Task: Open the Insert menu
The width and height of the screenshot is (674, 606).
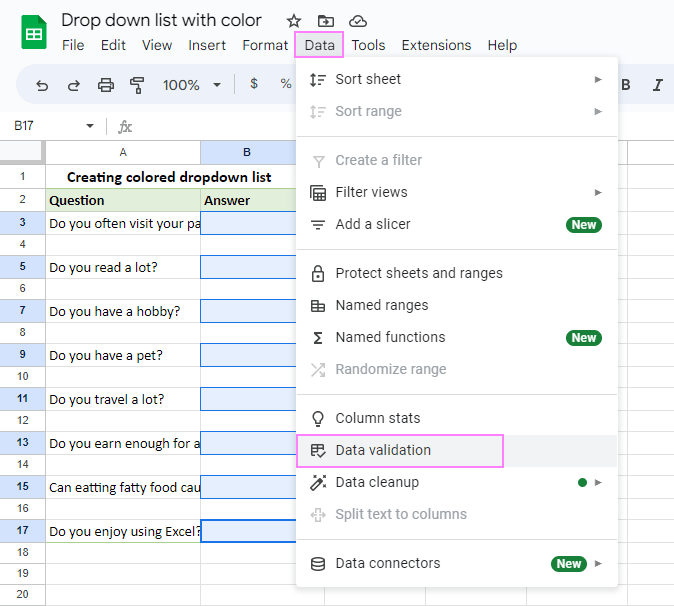Action: pyautogui.click(x=207, y=45)
